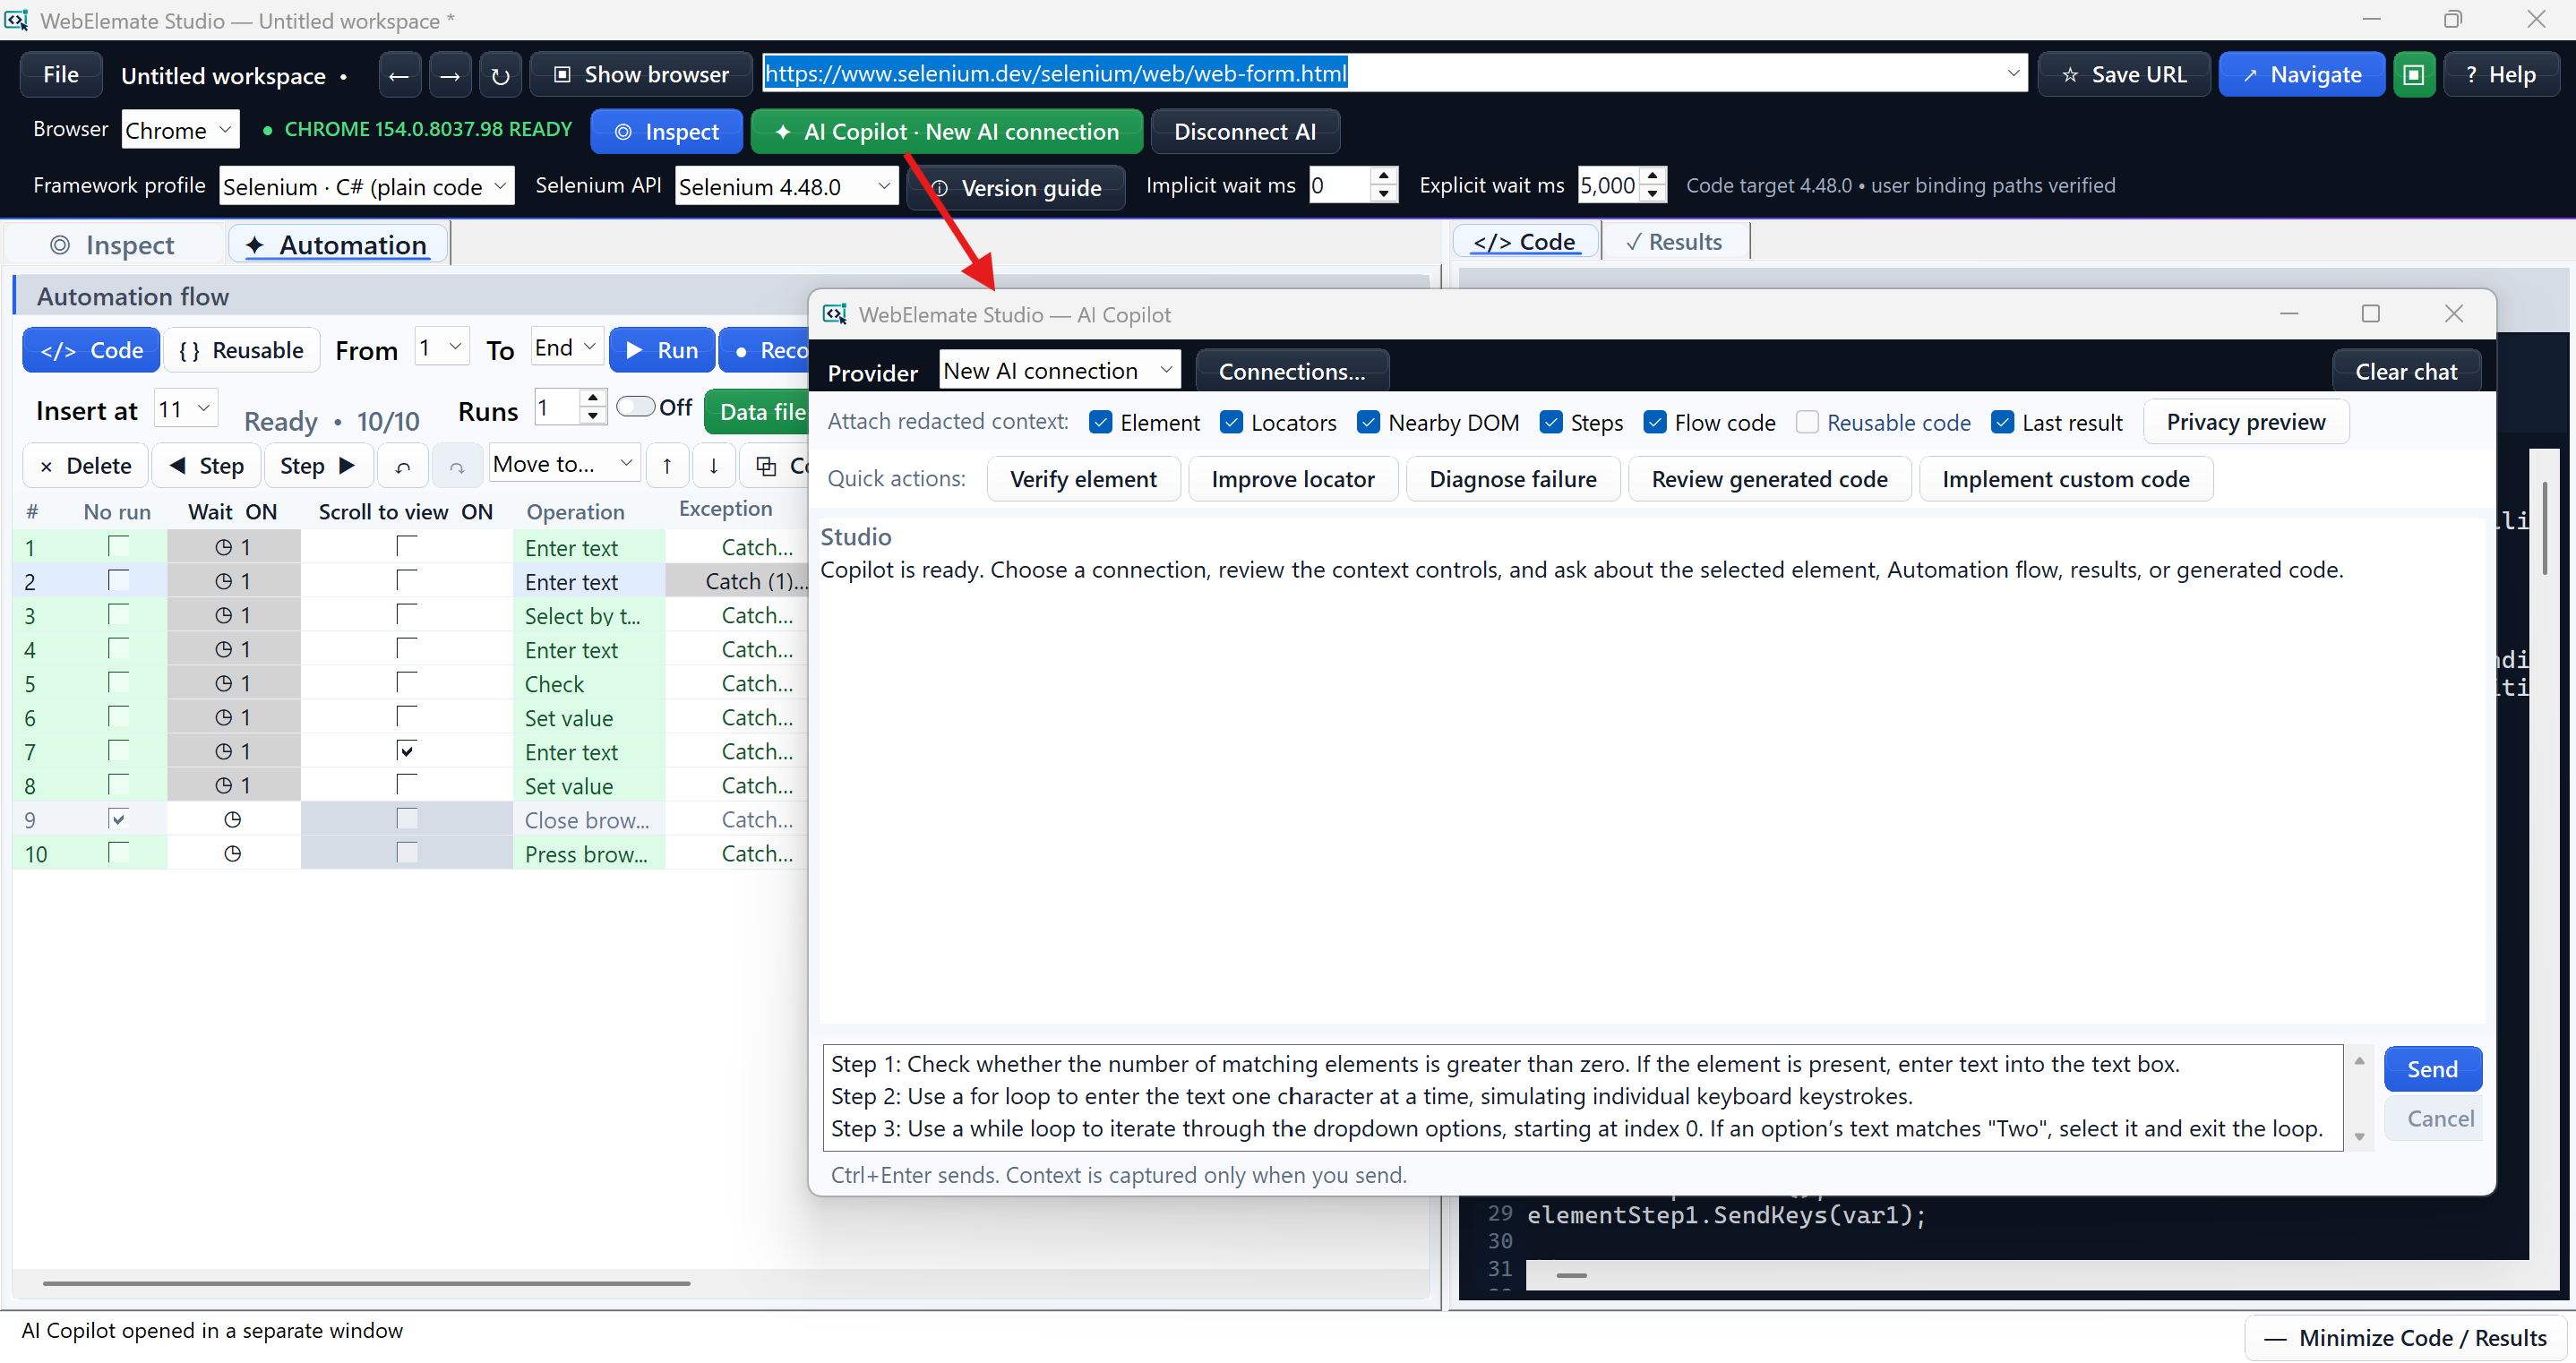Enable Reusable code context
This screenshot has height=1363, width=2576.
(1807, 422)
